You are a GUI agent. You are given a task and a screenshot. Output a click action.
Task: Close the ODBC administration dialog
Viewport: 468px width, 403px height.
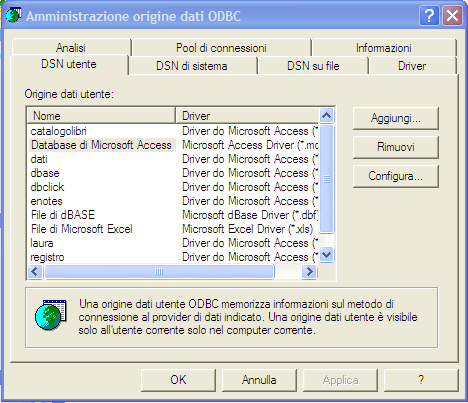click(452, 15)
